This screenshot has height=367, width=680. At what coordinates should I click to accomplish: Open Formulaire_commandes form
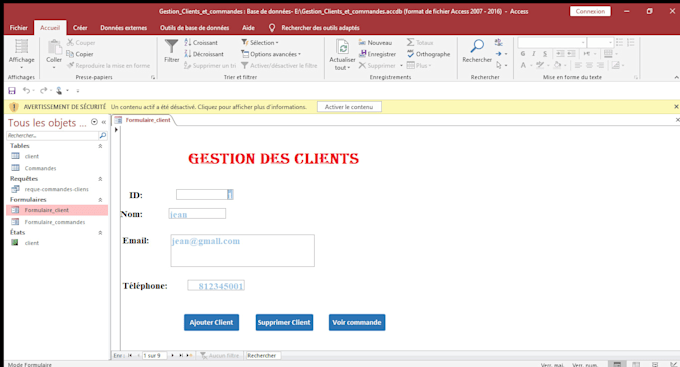point(55,222)
